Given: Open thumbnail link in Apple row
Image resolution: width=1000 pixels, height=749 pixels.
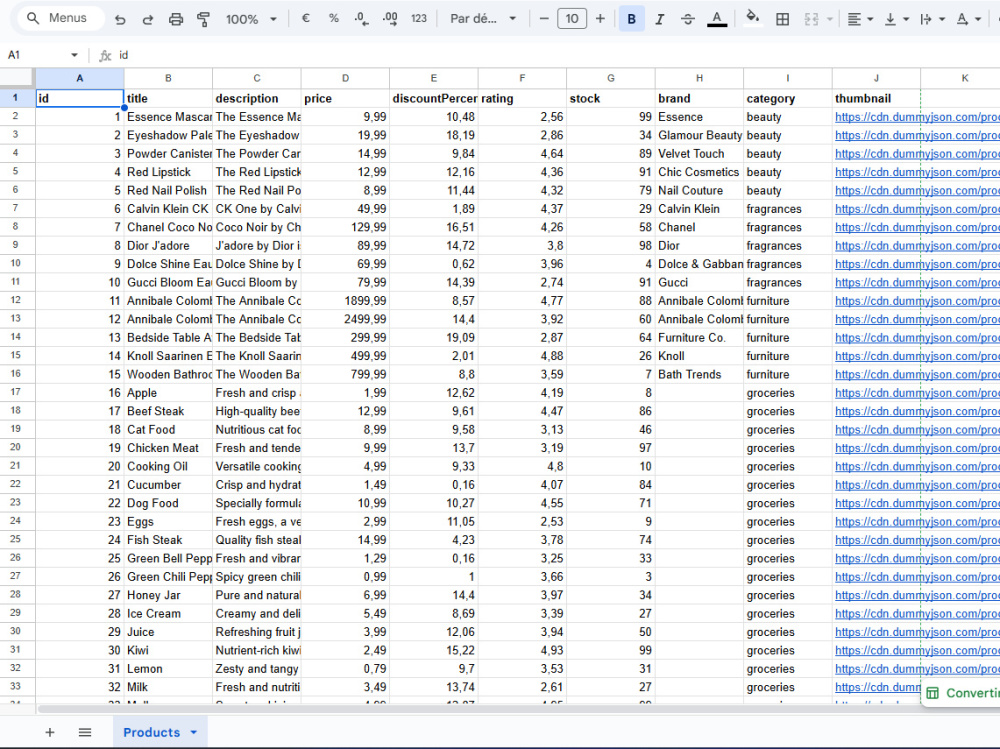Looking at the screenshot, I should [916, 393].
